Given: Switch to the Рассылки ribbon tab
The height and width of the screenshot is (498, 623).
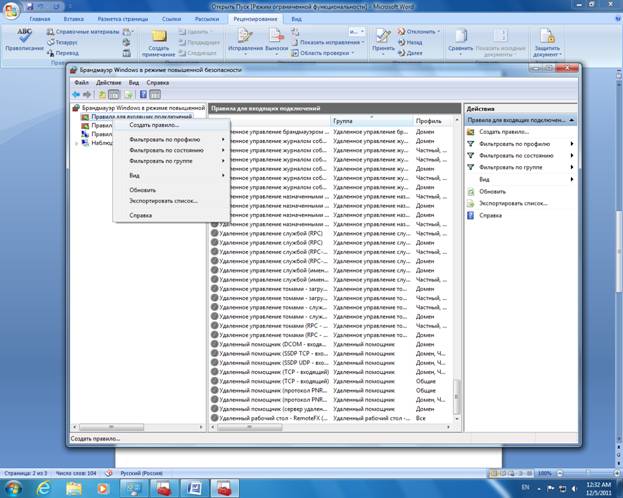Looking at the screenshot, I should coord(207,19).
